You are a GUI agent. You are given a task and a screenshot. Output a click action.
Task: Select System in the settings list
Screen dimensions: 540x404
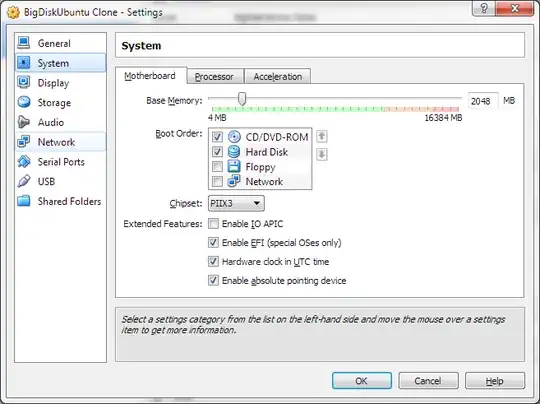(x=61, y=63)
